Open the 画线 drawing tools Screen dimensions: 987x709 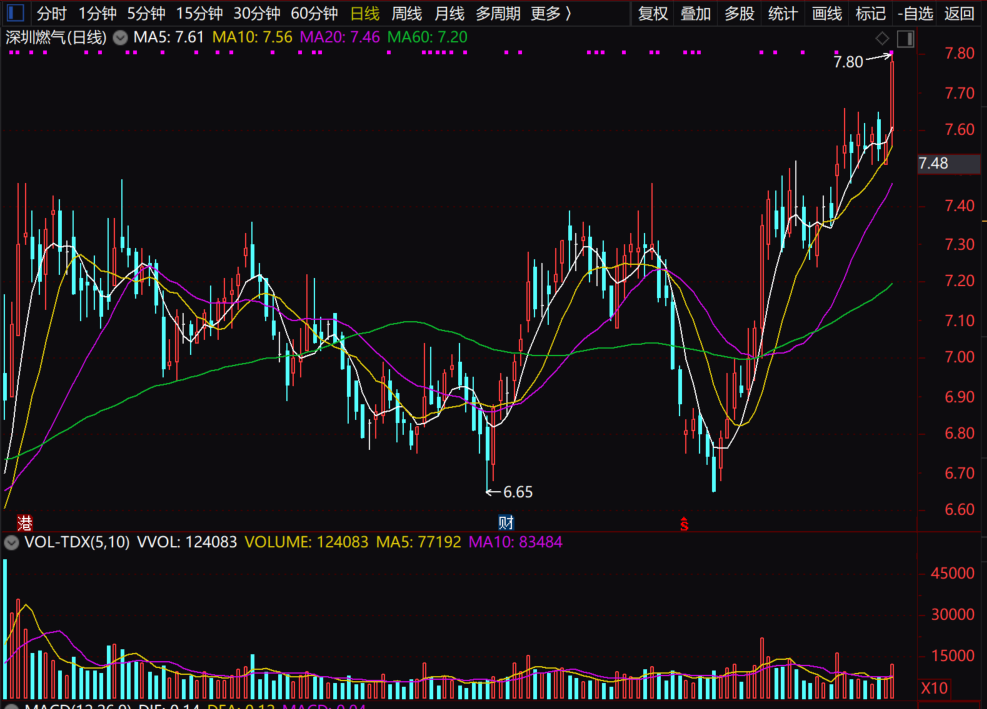(x=827, y=13)
